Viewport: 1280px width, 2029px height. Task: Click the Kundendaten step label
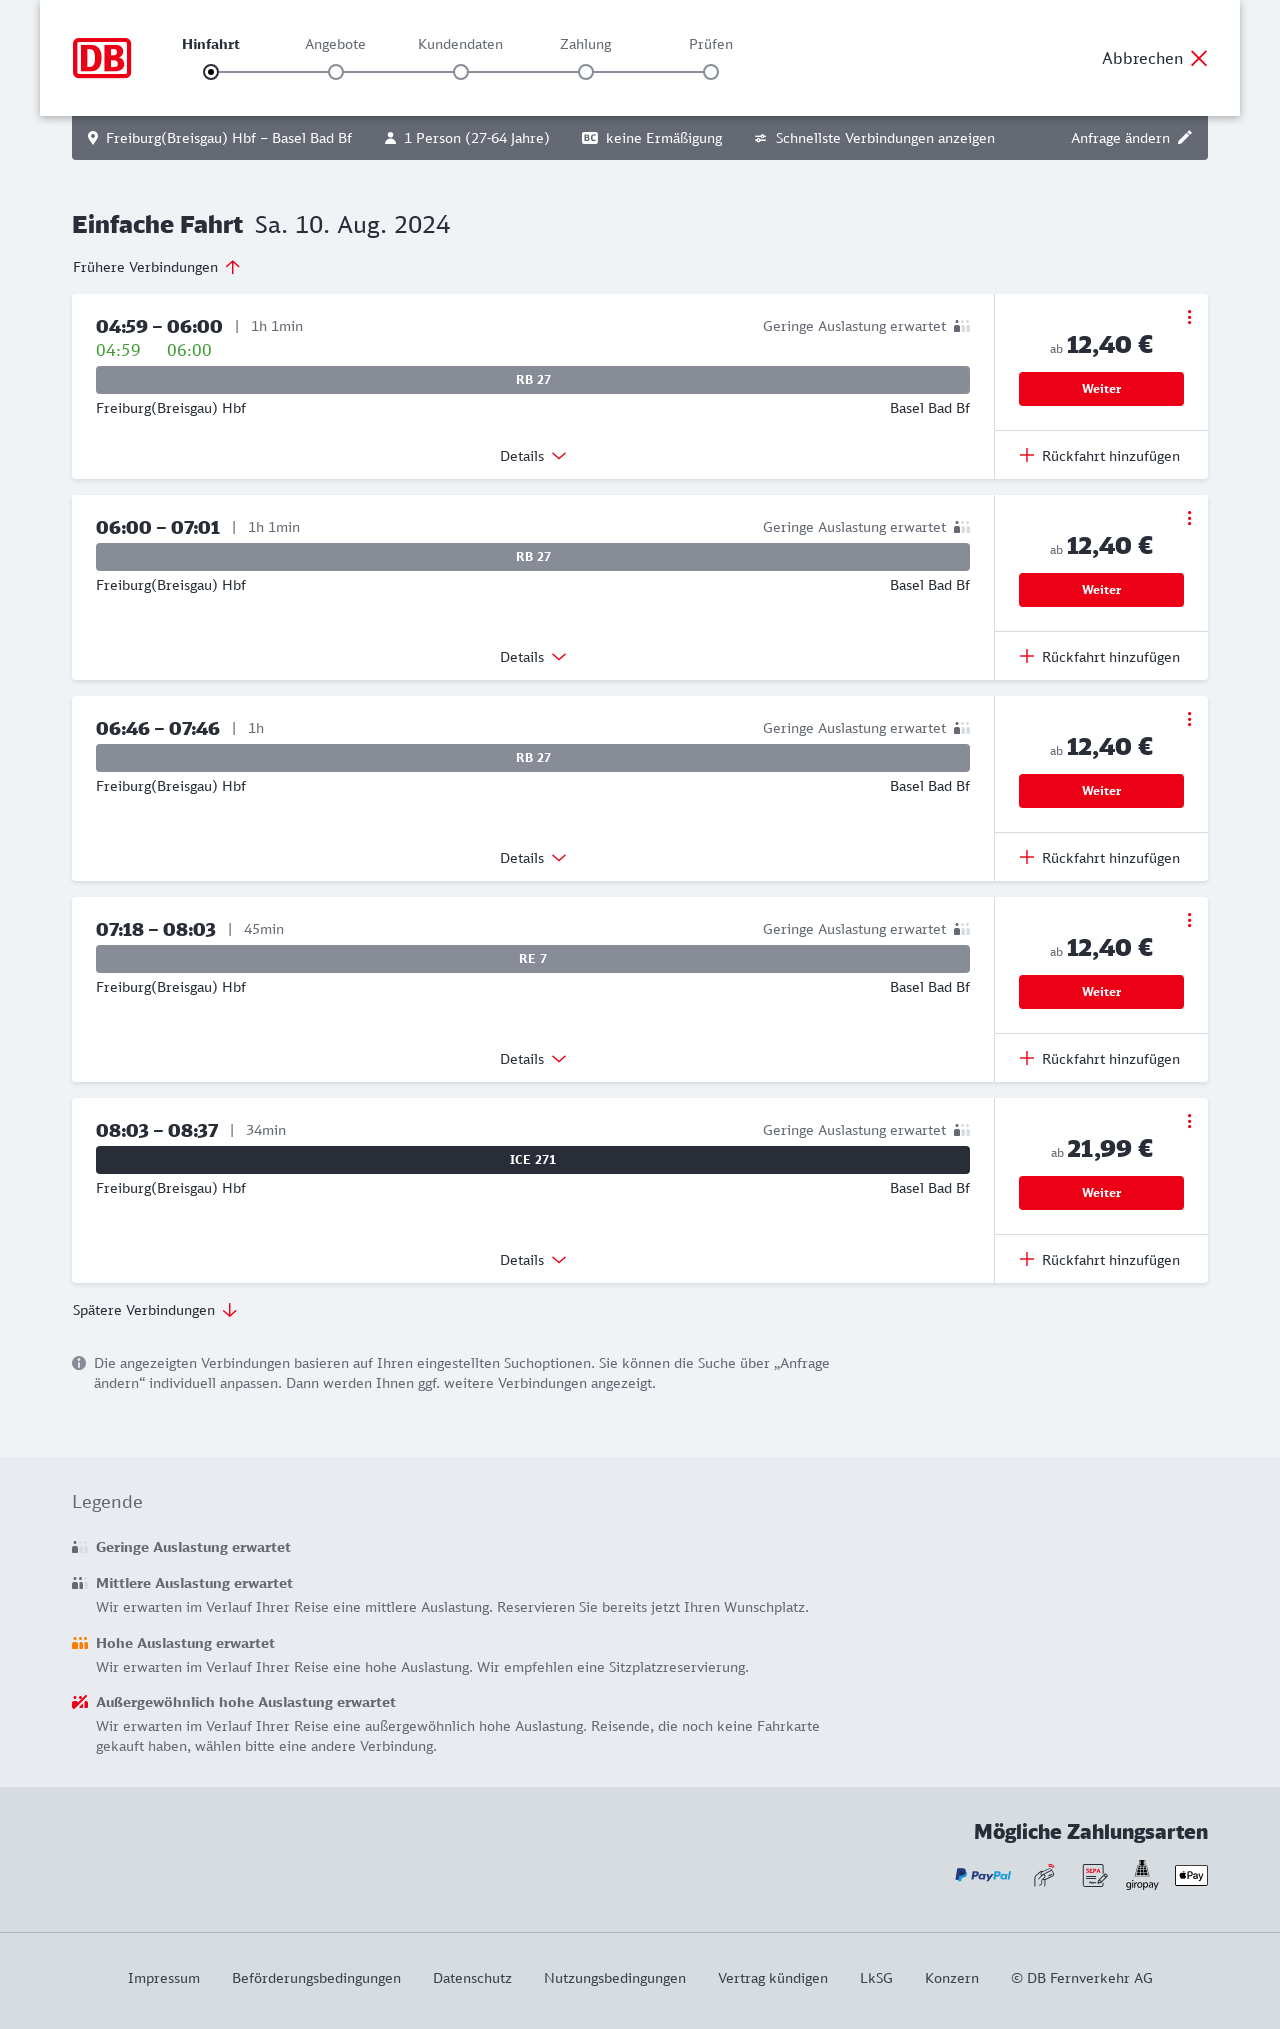coord(460,44)
